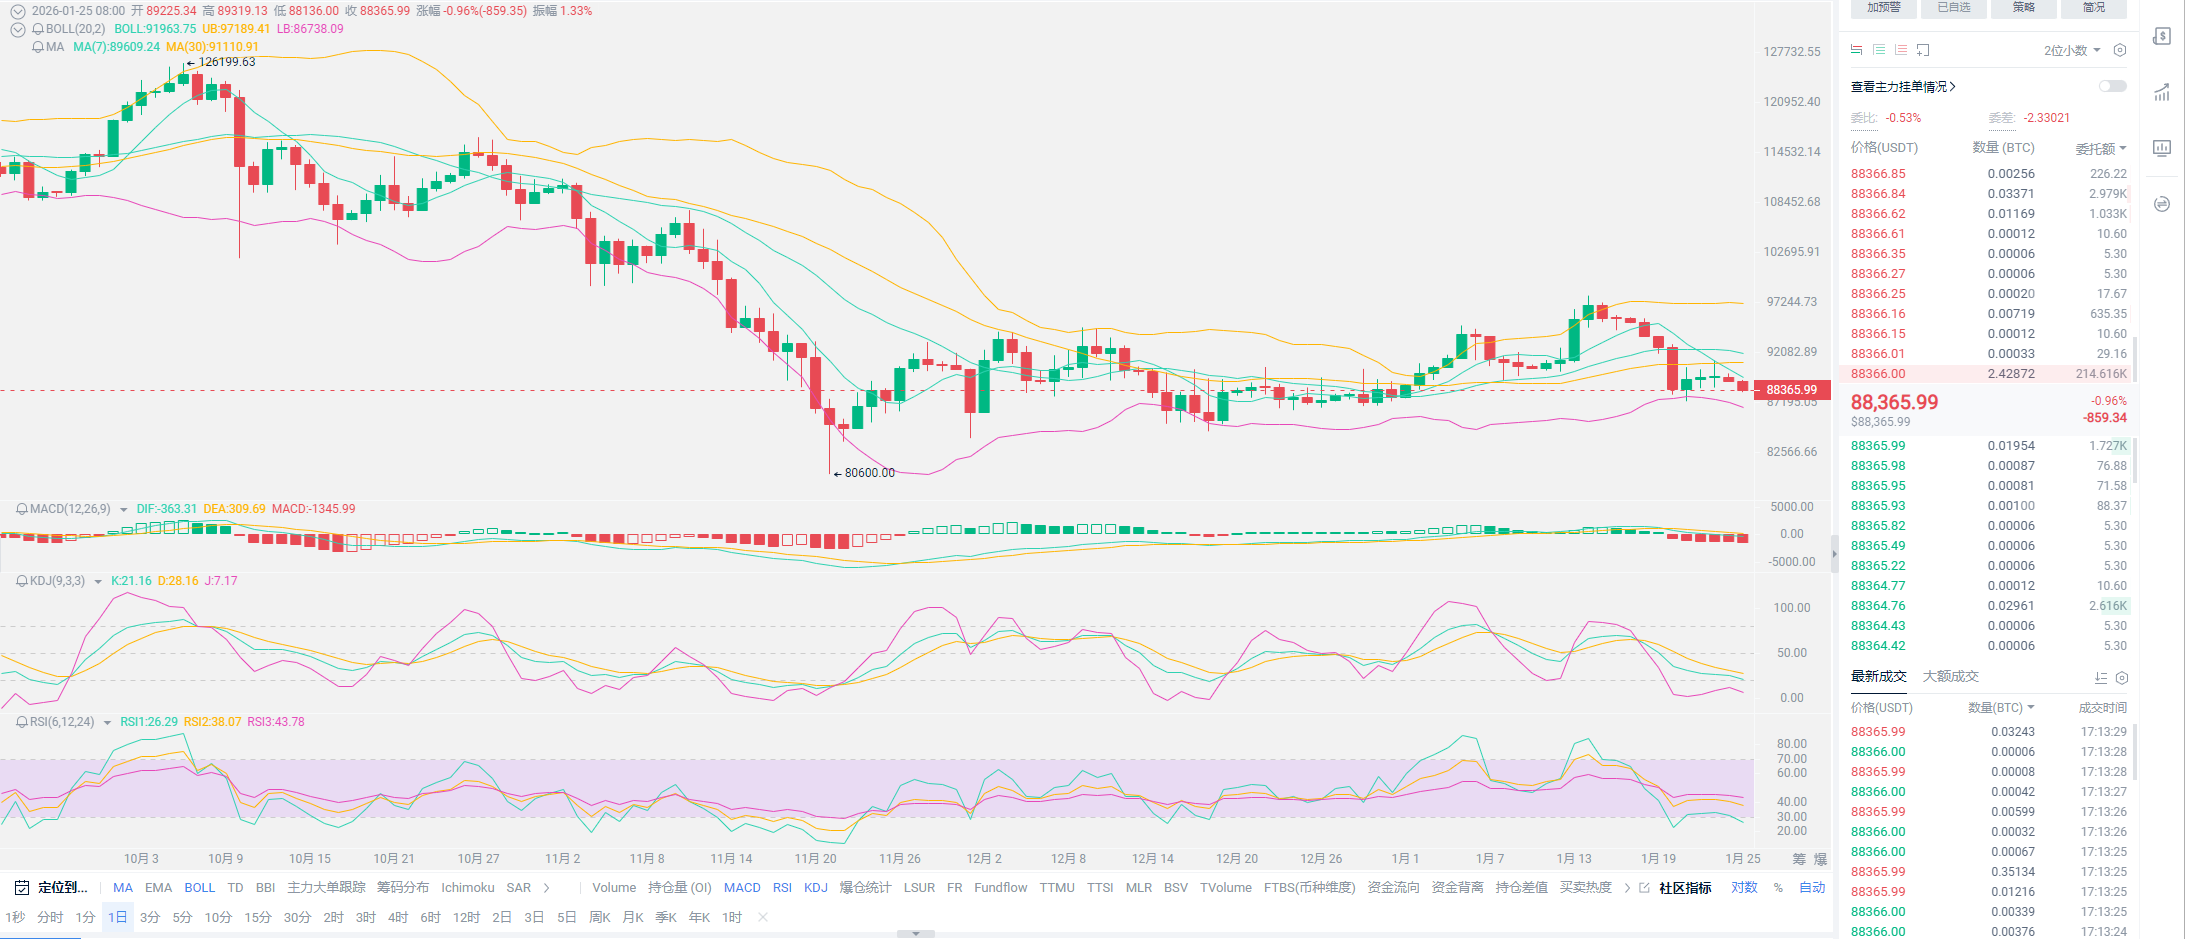Open the 委托额 column dropdown
This screenshot has height=939, width=2185.
[2100, 148]
